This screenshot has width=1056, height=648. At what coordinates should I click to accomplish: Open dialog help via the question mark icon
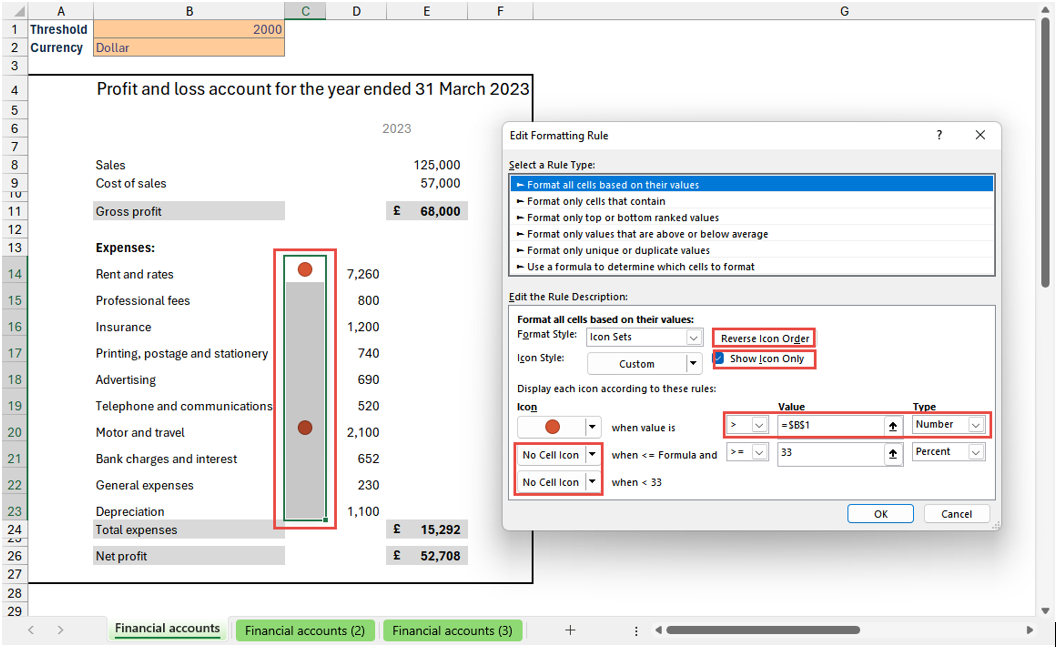[938, 135]
